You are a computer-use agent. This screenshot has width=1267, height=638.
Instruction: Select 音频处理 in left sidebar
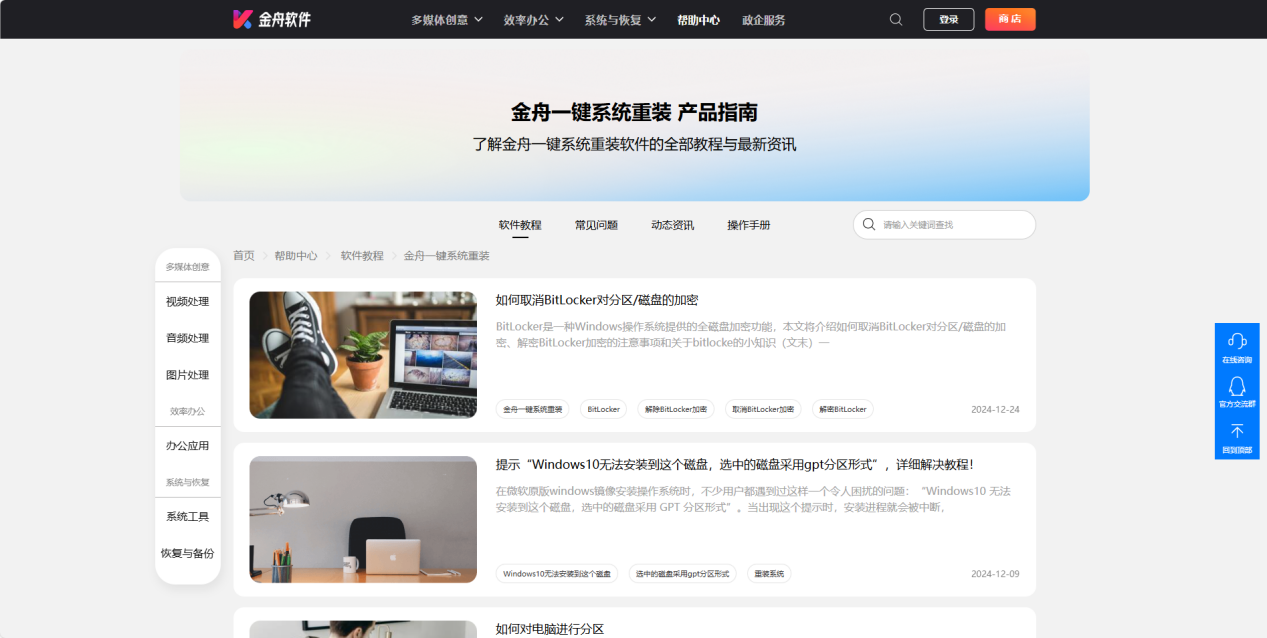(188, 338)
